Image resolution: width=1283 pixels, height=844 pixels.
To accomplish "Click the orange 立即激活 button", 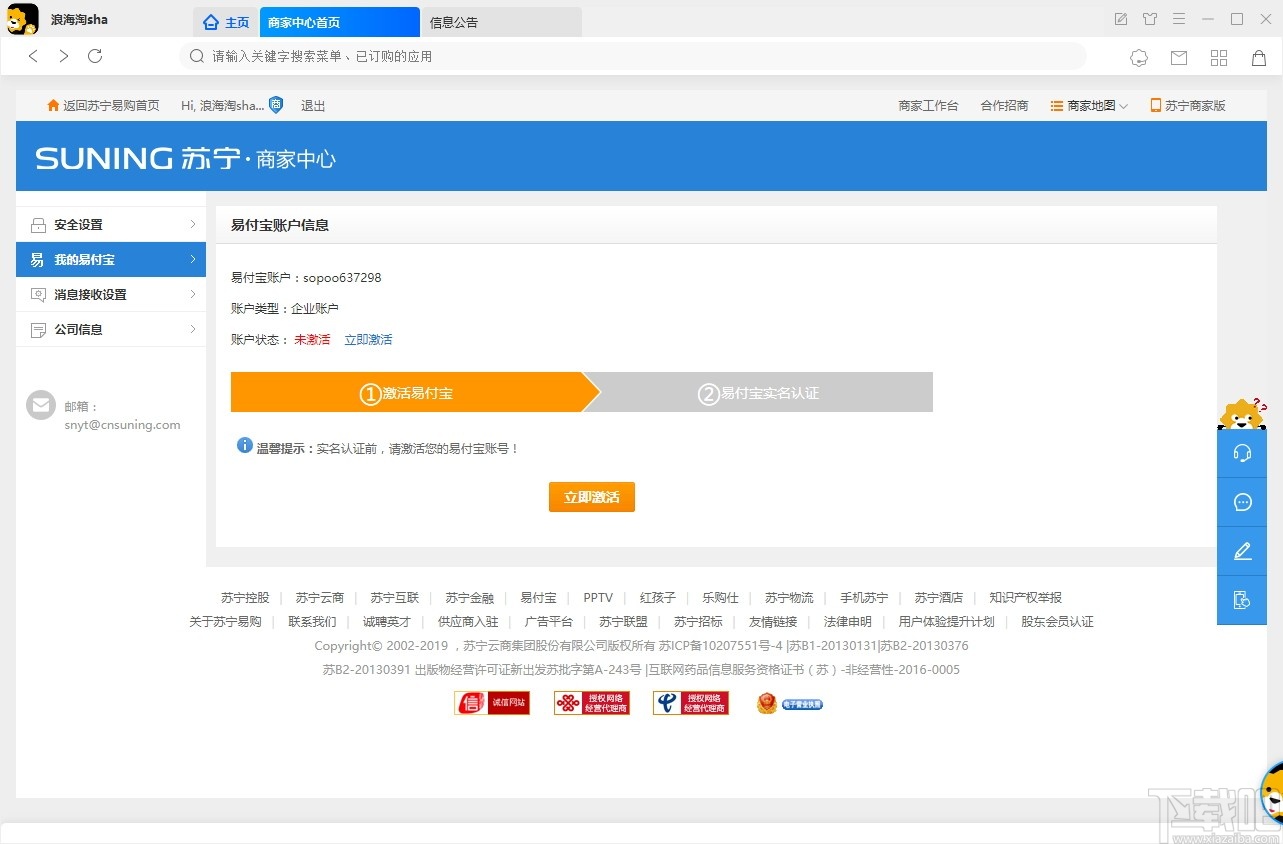I will point(591,496).
